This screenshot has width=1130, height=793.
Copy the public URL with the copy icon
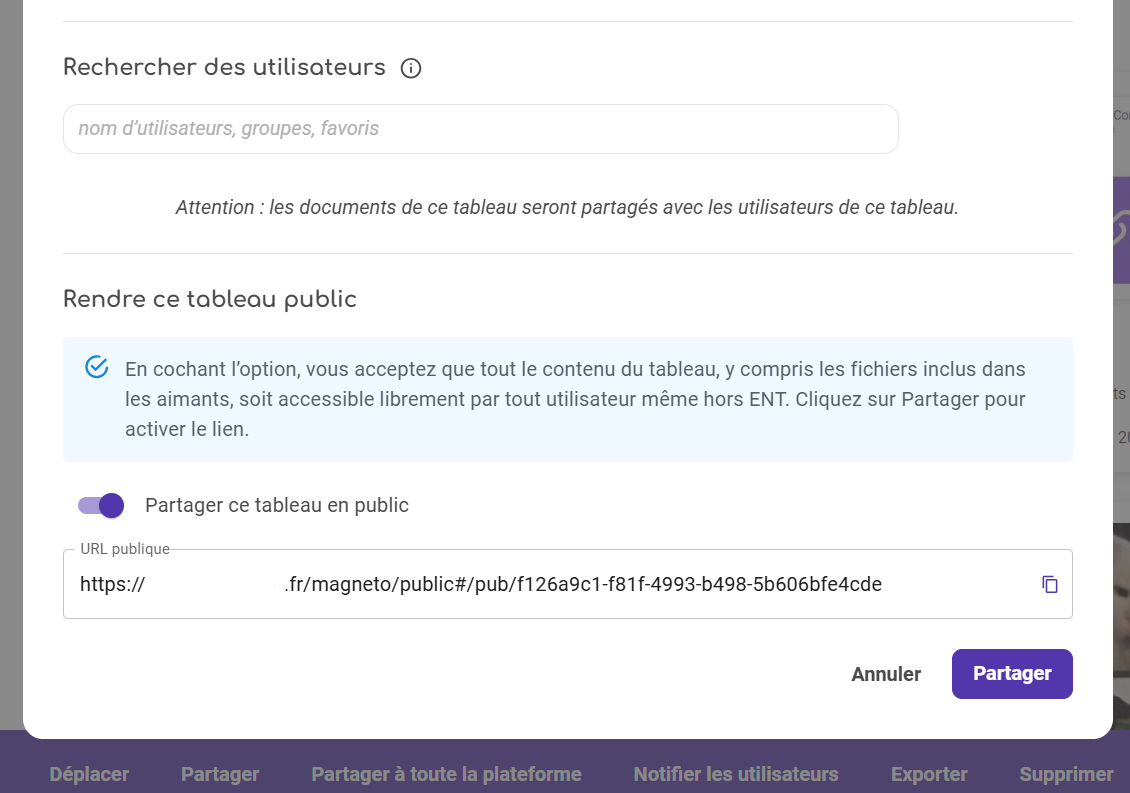tap(1049, 584)
